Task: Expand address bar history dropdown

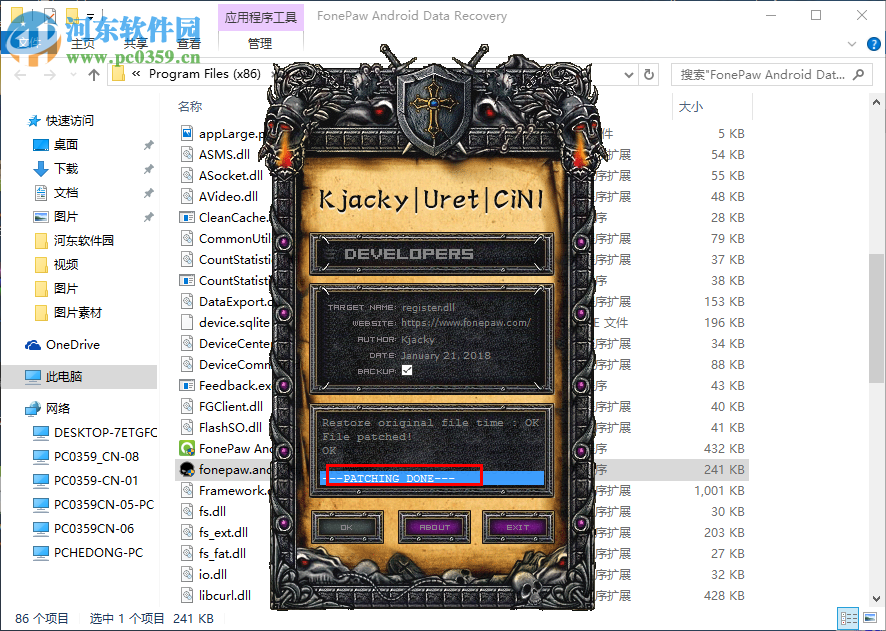Action: tap(628, 75)
